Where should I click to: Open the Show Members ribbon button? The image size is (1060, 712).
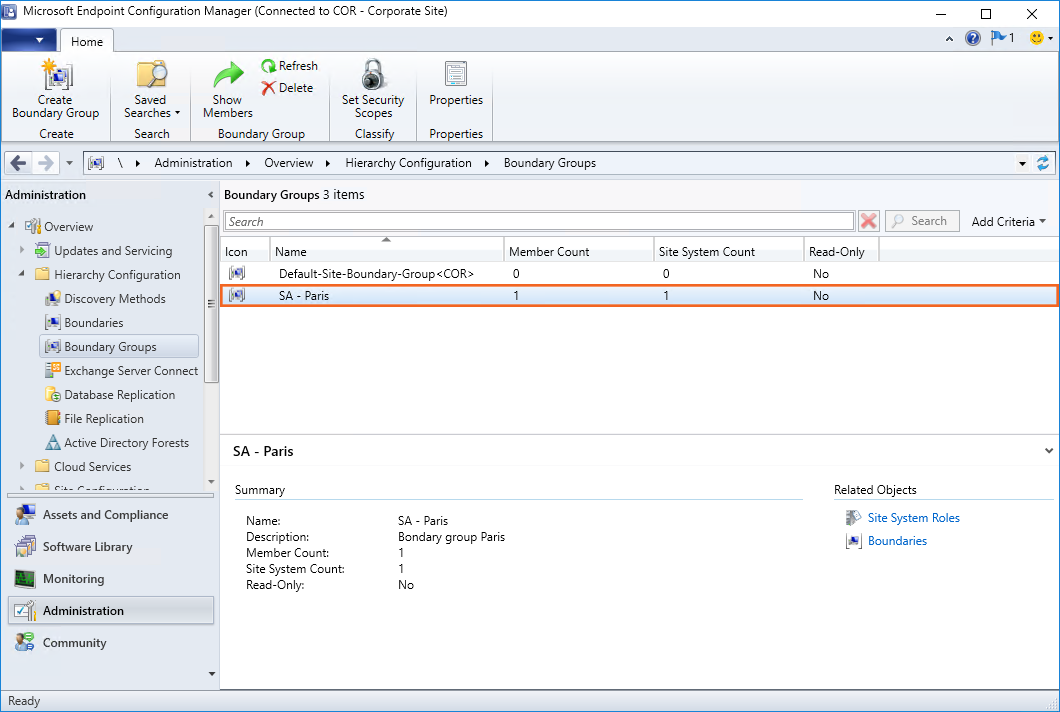pyautogui.click(x=227, y=90)
